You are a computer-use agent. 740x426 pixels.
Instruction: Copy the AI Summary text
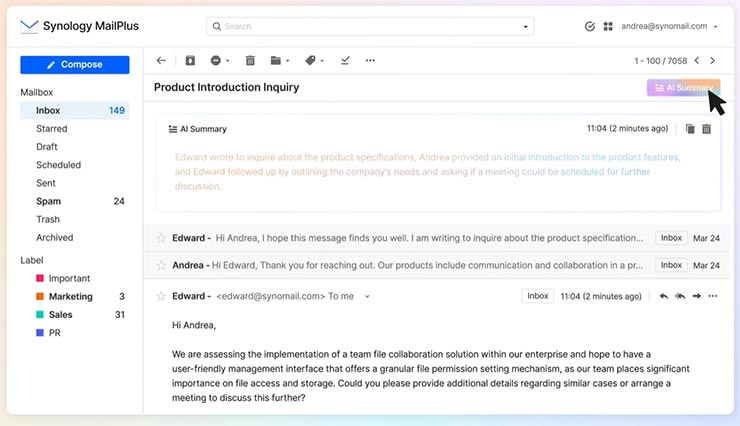coord(690,129)
